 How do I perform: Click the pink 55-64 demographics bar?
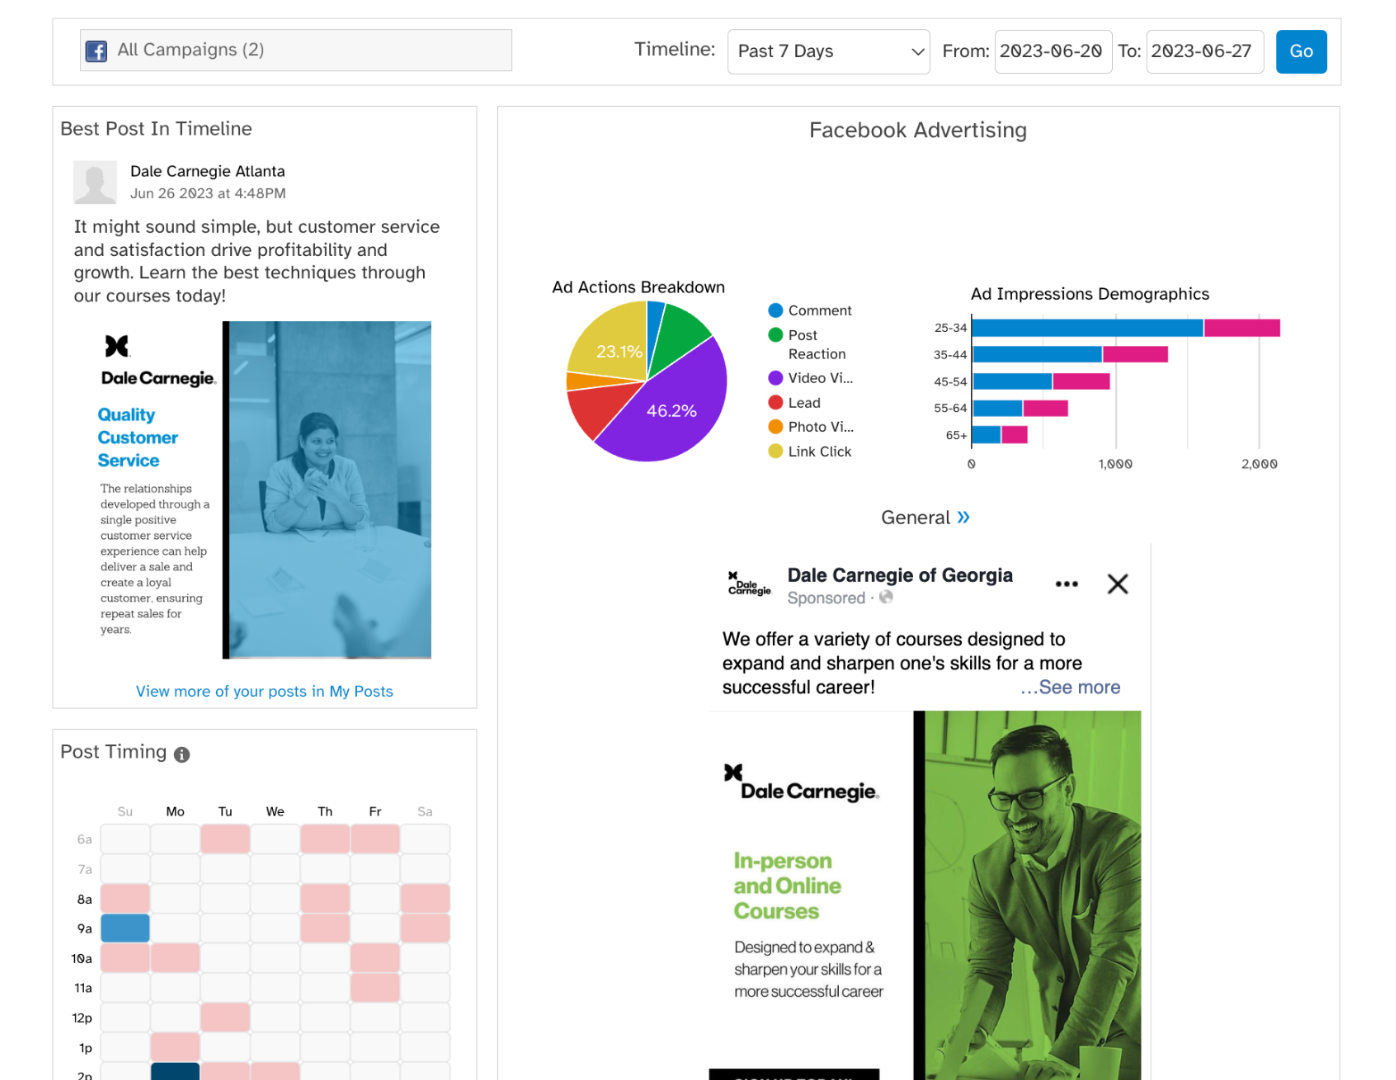[x=1046, y=408]
